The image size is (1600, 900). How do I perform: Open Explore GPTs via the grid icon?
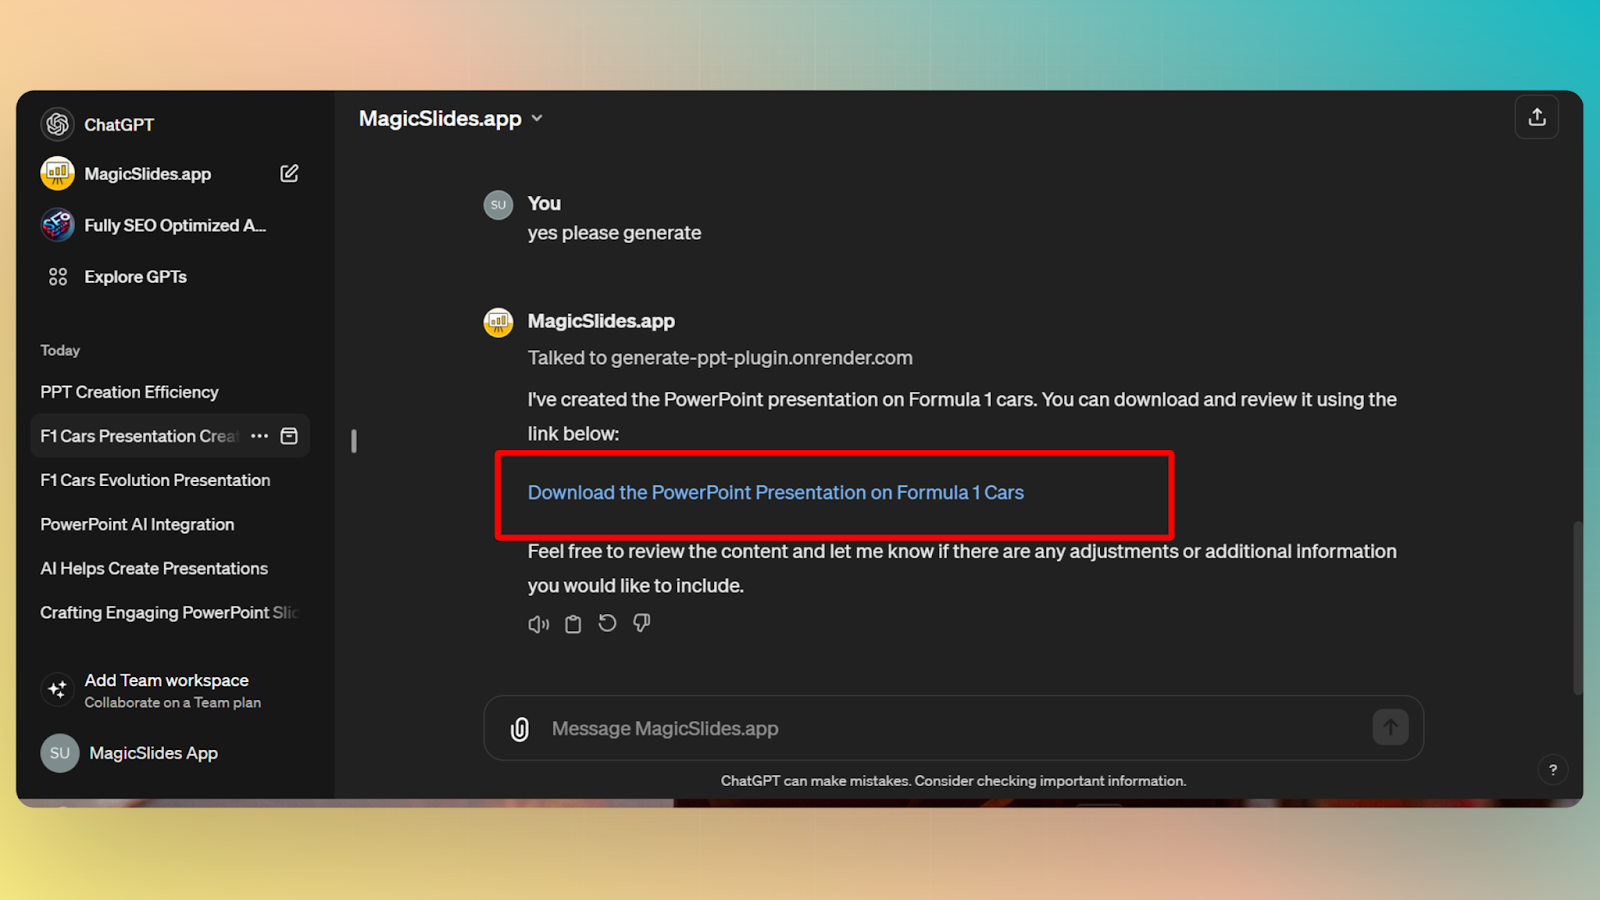coord(57,276)
